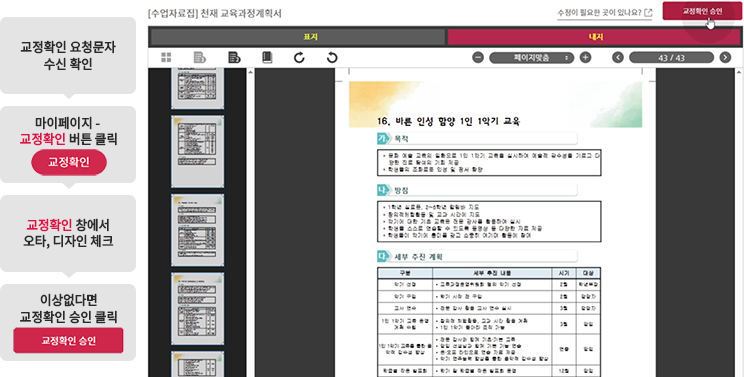Click the 43 / 43 page number field
Image resolution: width=744 pixels, height=377 pixels.
[671, 58]
